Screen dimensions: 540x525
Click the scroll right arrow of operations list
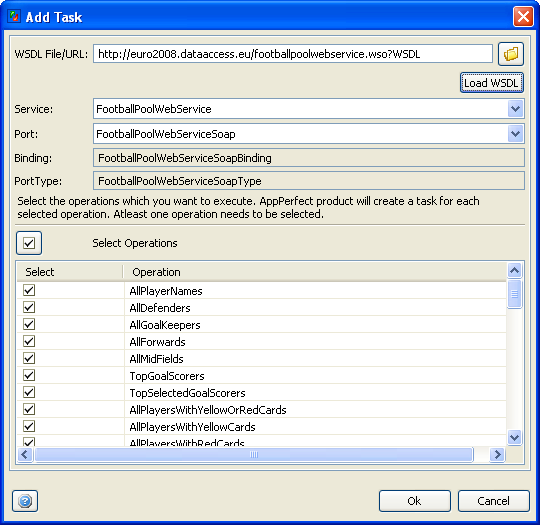pos(497,454)
